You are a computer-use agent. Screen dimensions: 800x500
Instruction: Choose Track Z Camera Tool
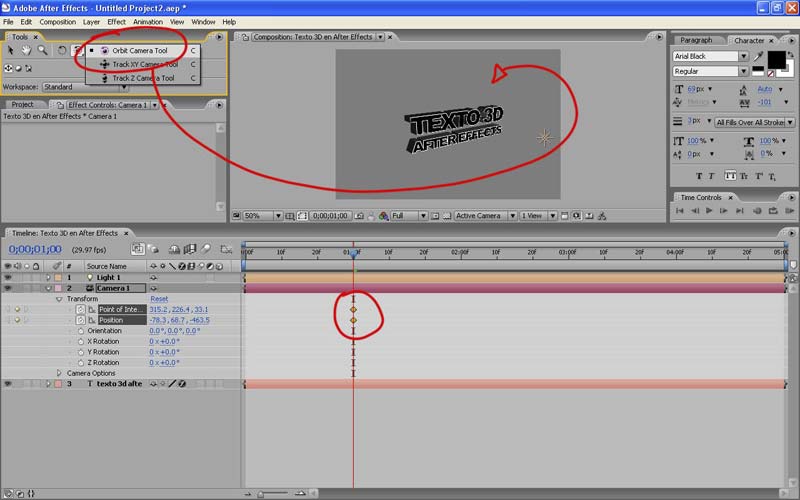coord(143,78)
